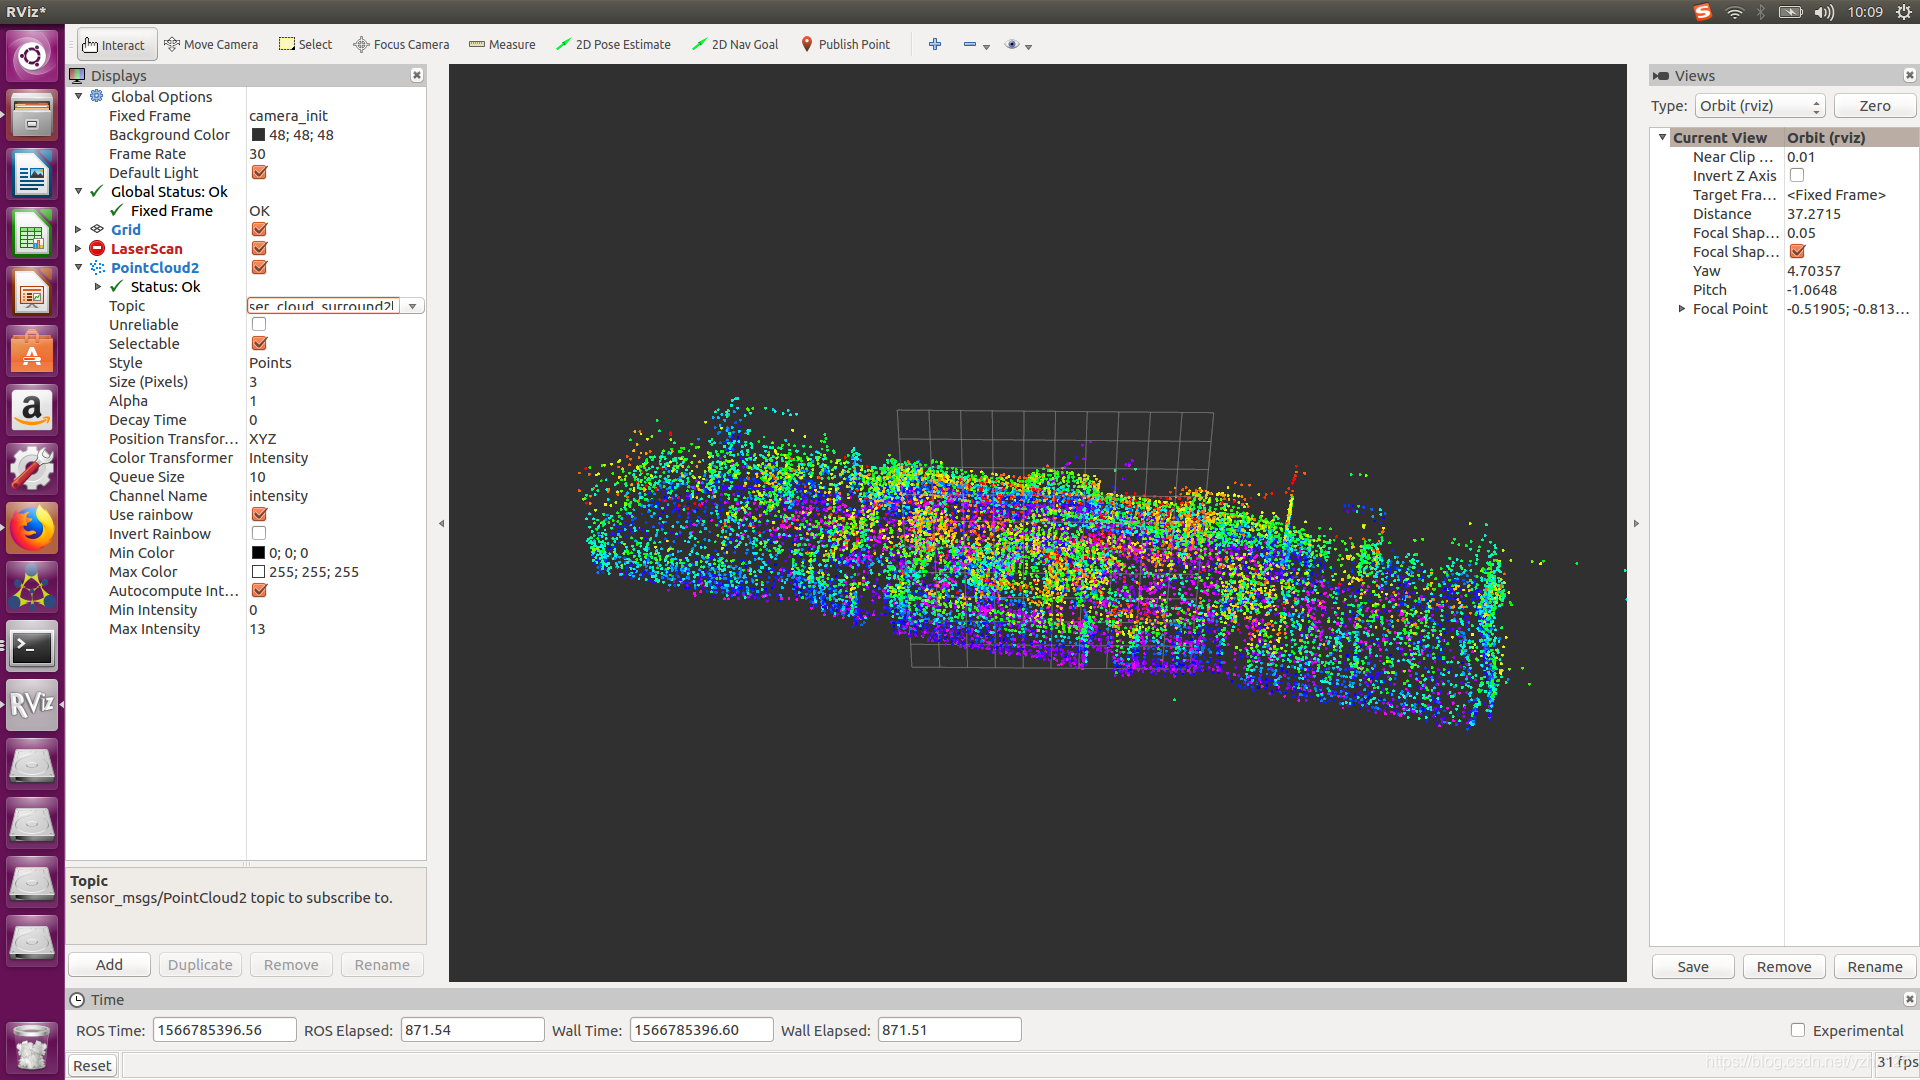Open the Topic dropdown arrow
The width and height of the screenshot is (1920, 1080).
pyautogui.click(x=412, y=306)
